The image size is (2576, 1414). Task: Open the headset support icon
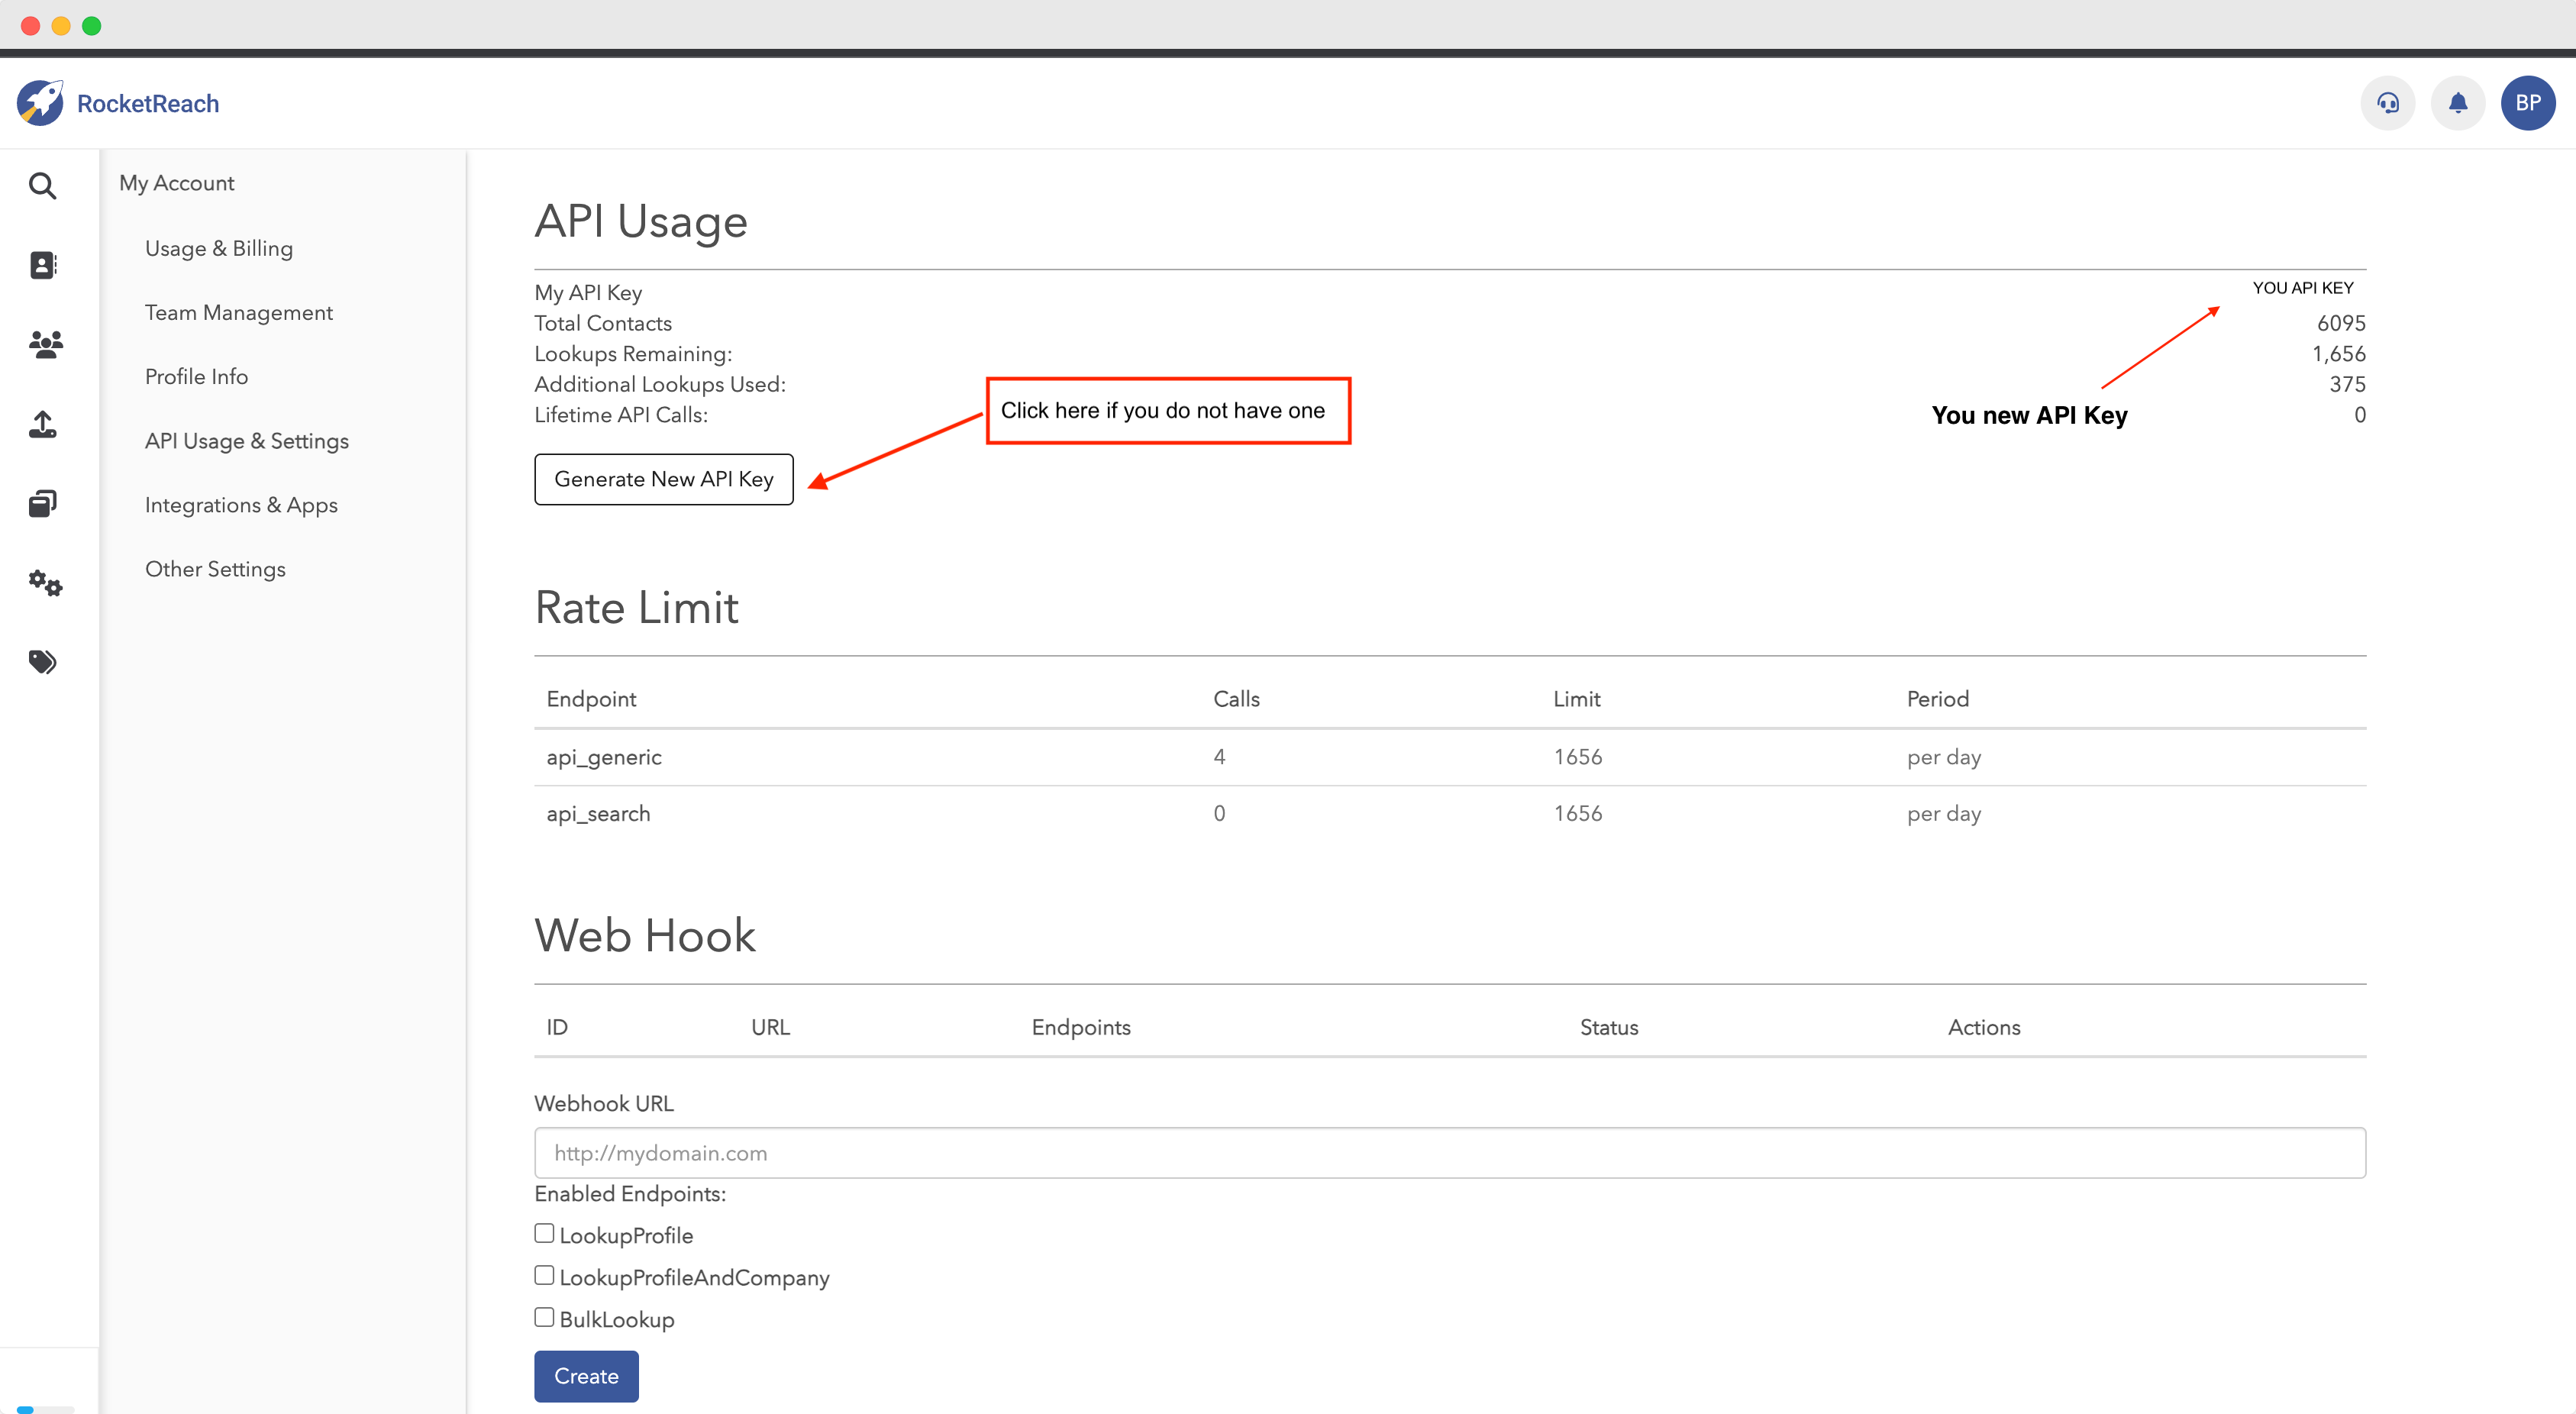pos(2387,103)
